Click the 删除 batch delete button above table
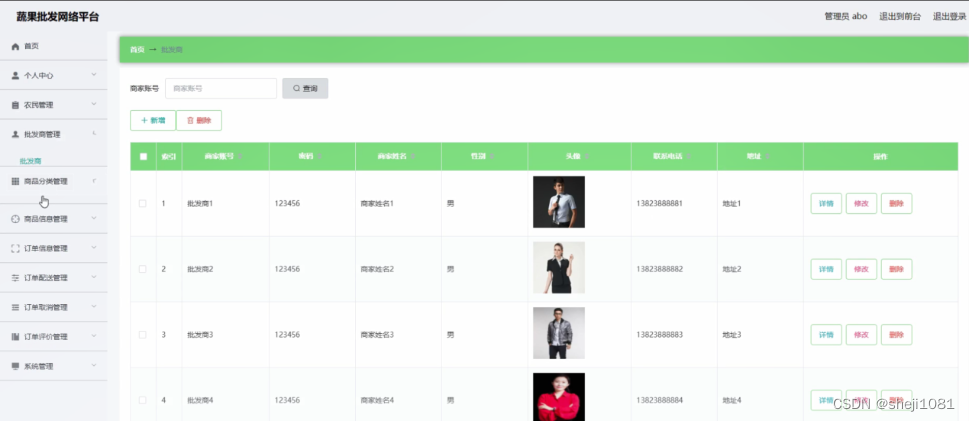This screenshot has width=970, height=421. [x=199, y=121]
